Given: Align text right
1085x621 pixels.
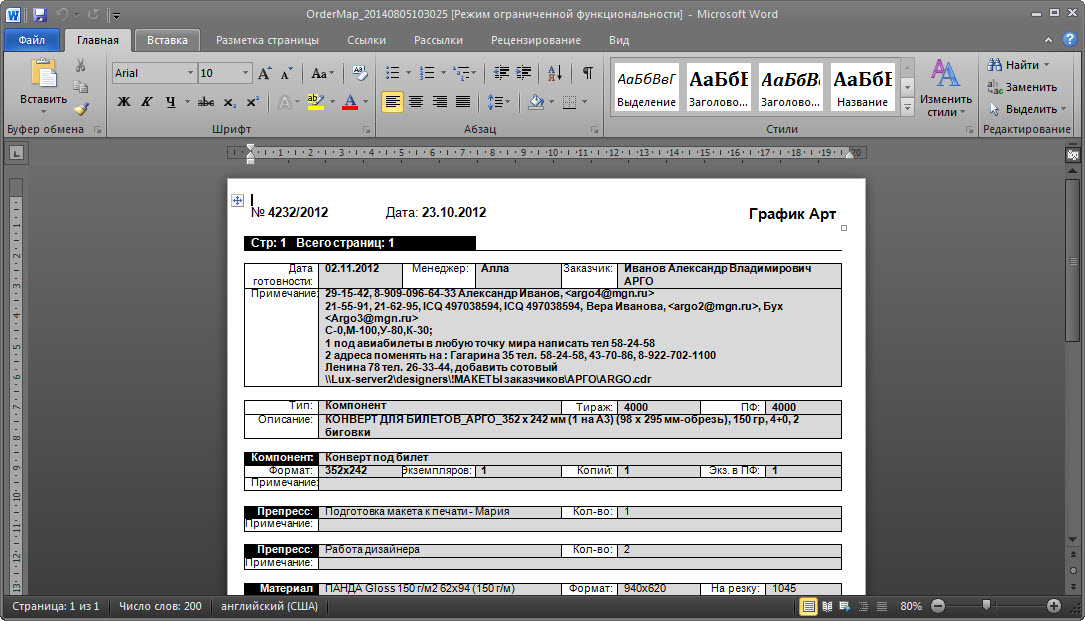Looking at the screenshot, I should (439, 102).
